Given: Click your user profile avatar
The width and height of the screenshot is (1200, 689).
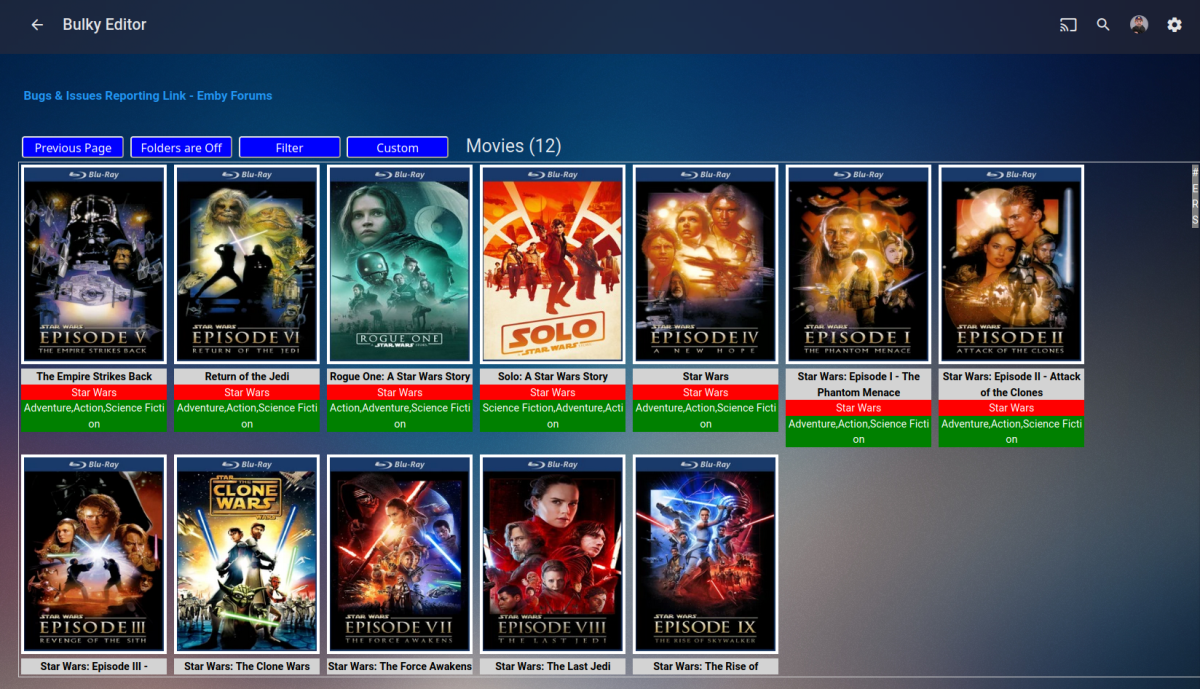Looking at the screenshot, I should pyautogui.click(x=1139, y=25).
